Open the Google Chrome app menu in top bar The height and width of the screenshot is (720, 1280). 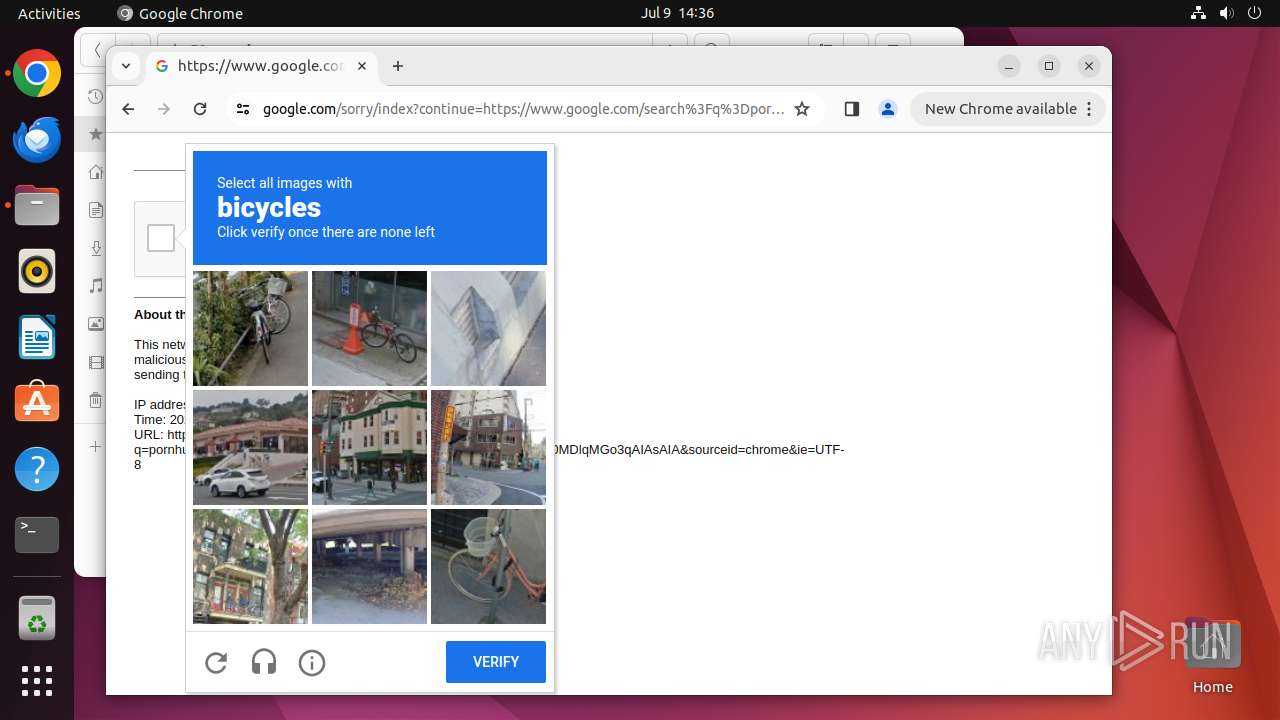[180, 13]
